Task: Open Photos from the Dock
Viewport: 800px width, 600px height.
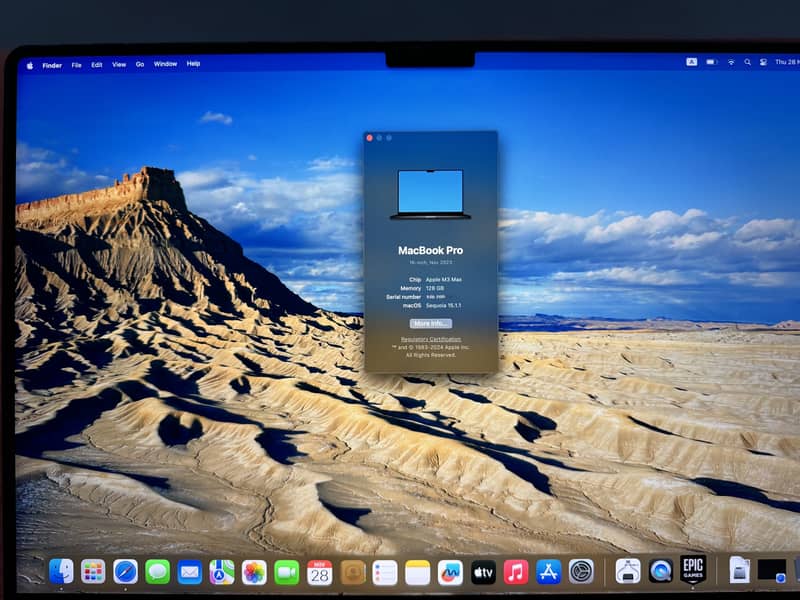Action: (x=254, y=572)
